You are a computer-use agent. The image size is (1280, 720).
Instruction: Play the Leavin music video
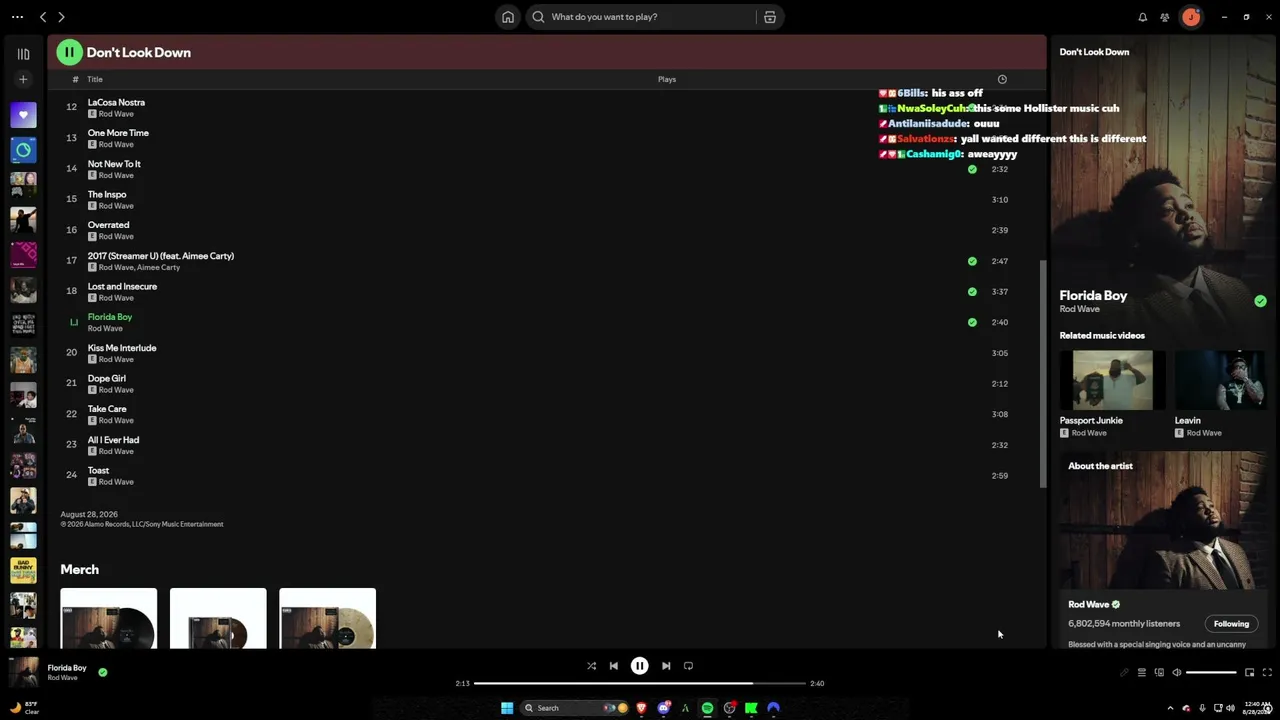[1220, 380]
